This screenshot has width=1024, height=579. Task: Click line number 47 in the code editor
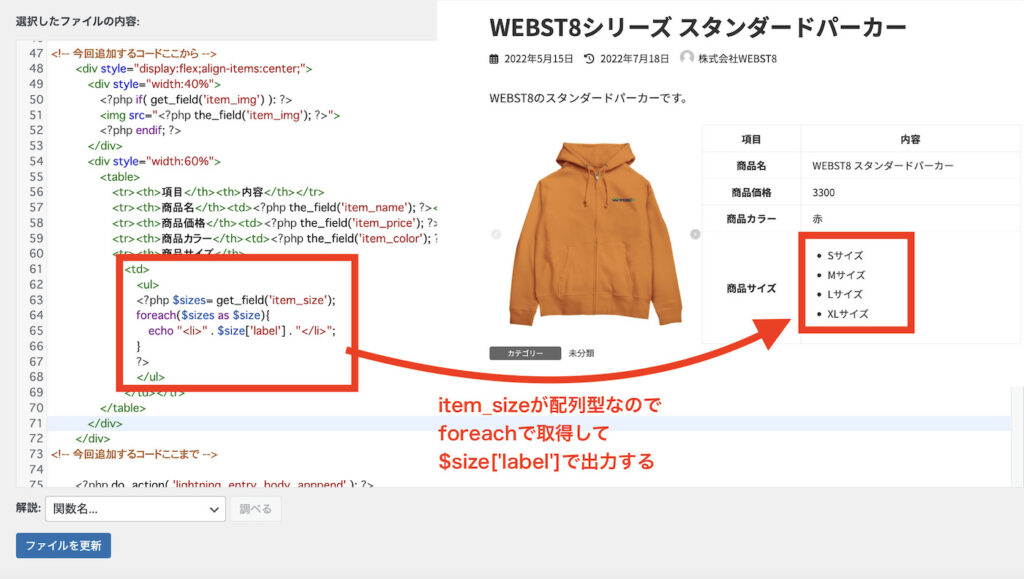38,53
